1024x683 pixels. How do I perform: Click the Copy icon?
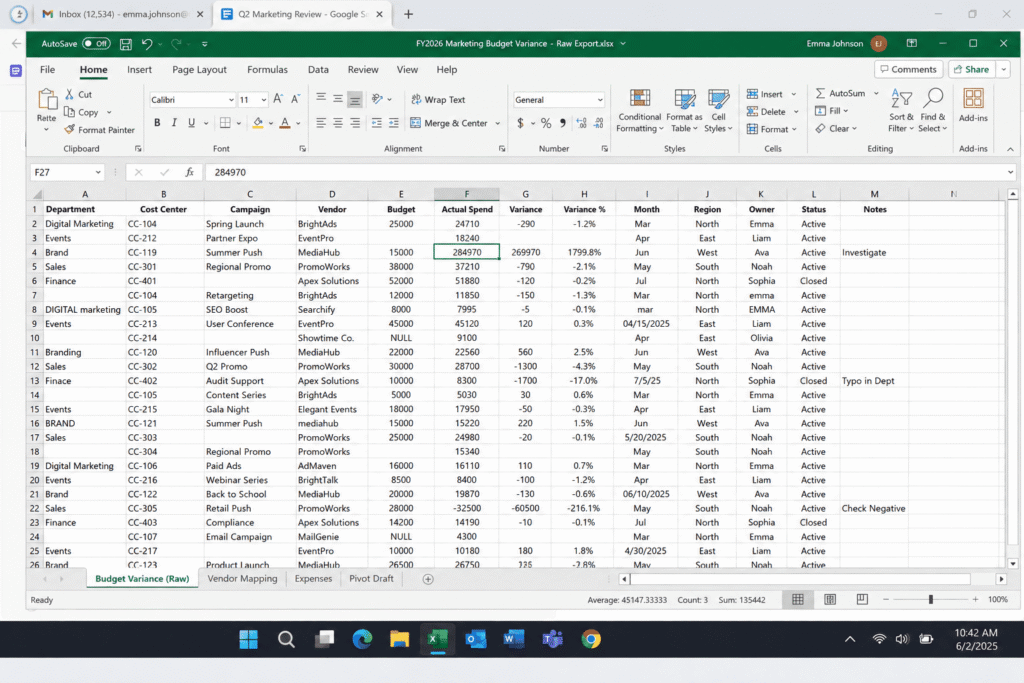tap(69, 112)
